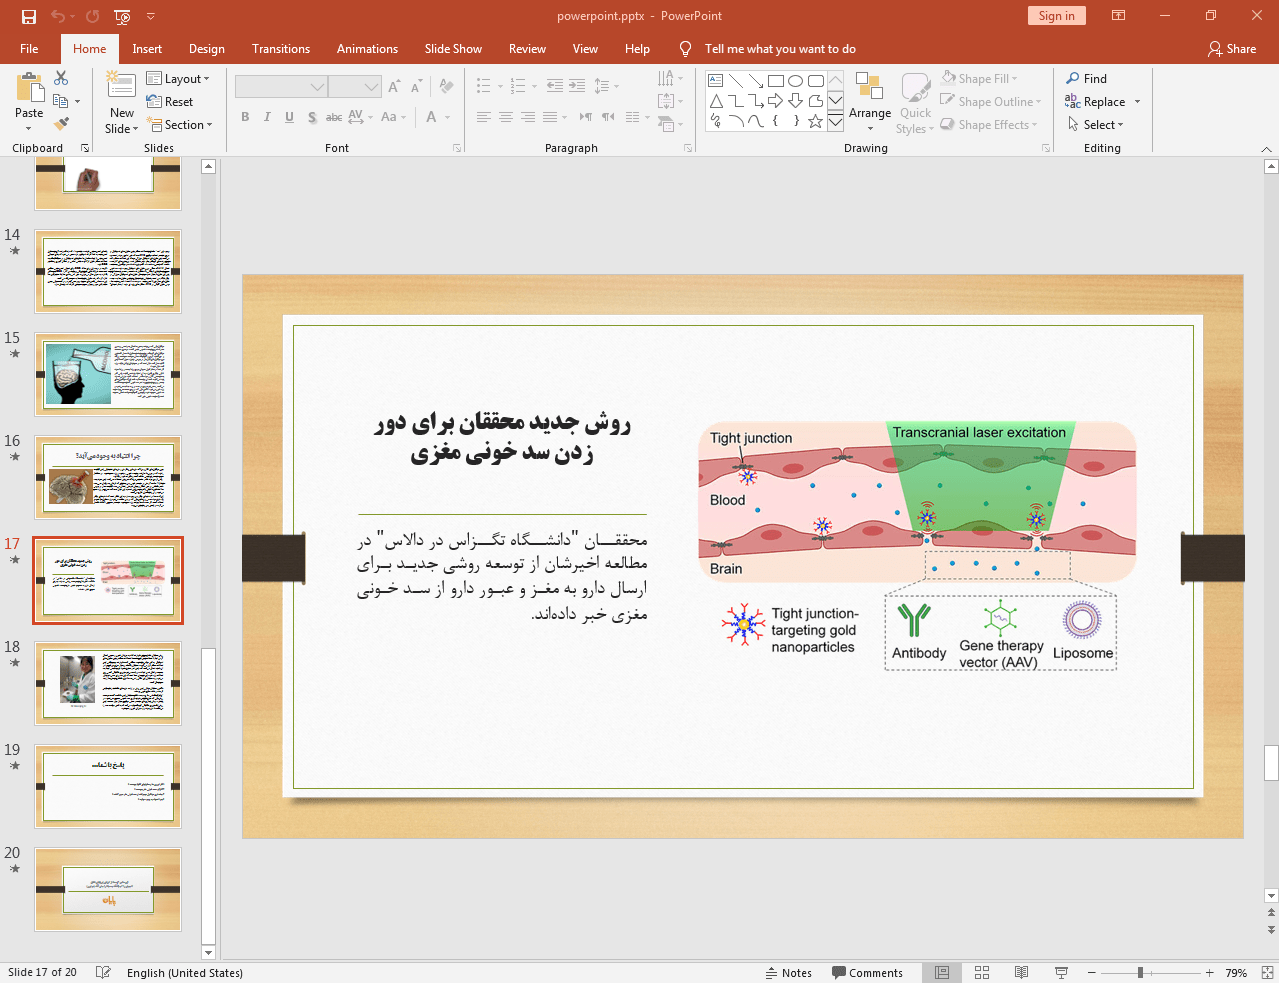
Task: Open the font name combo box
Action: click(x=281, y=87)
